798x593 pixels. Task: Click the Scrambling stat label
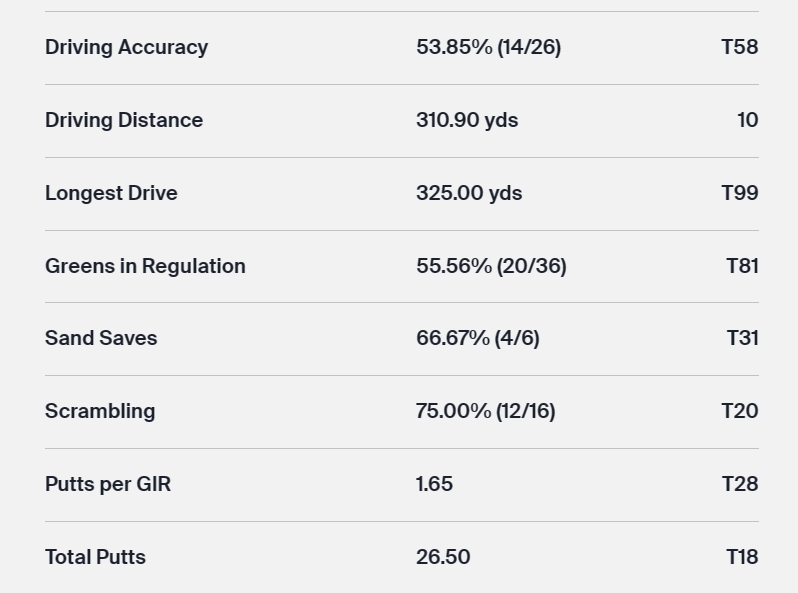click(x=100, y=411)
